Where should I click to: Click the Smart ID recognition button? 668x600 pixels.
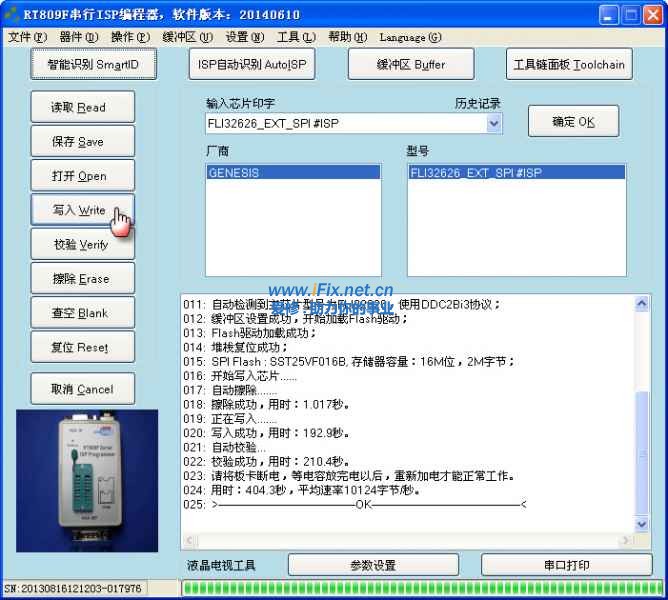[93, 64]
